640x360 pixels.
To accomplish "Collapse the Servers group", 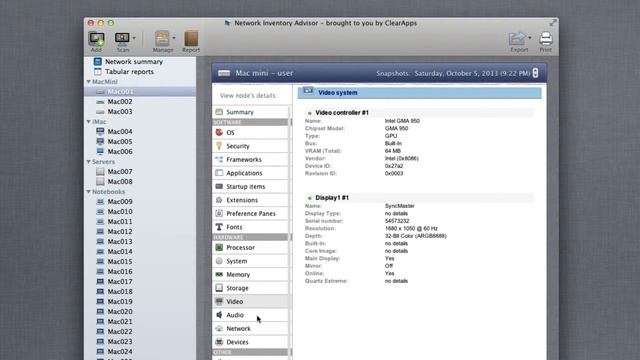I will [89, 162].
